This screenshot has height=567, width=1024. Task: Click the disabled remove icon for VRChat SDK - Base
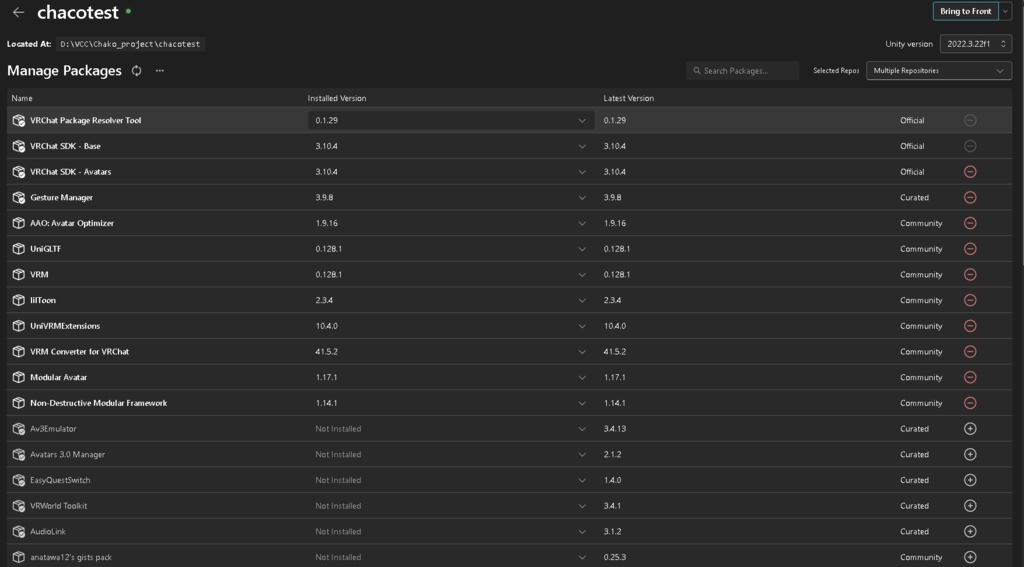pos(970,146)
